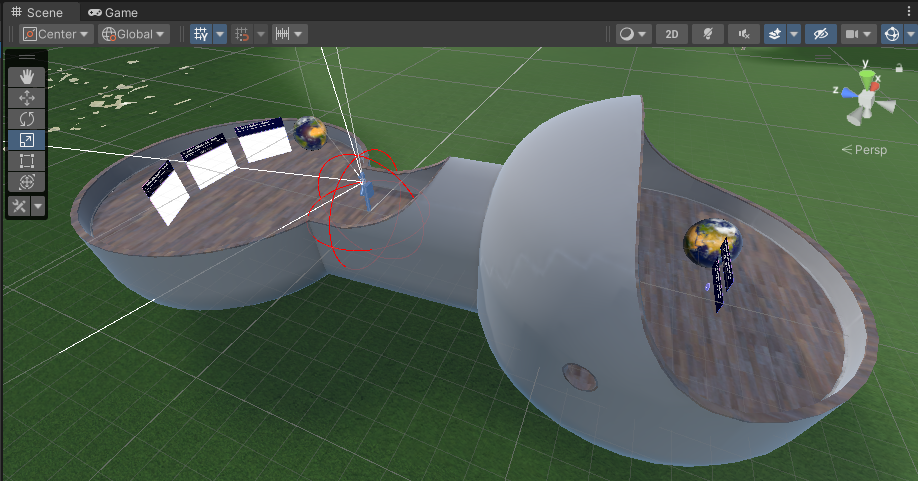Toggle scene audio mute button

(744, 34)
